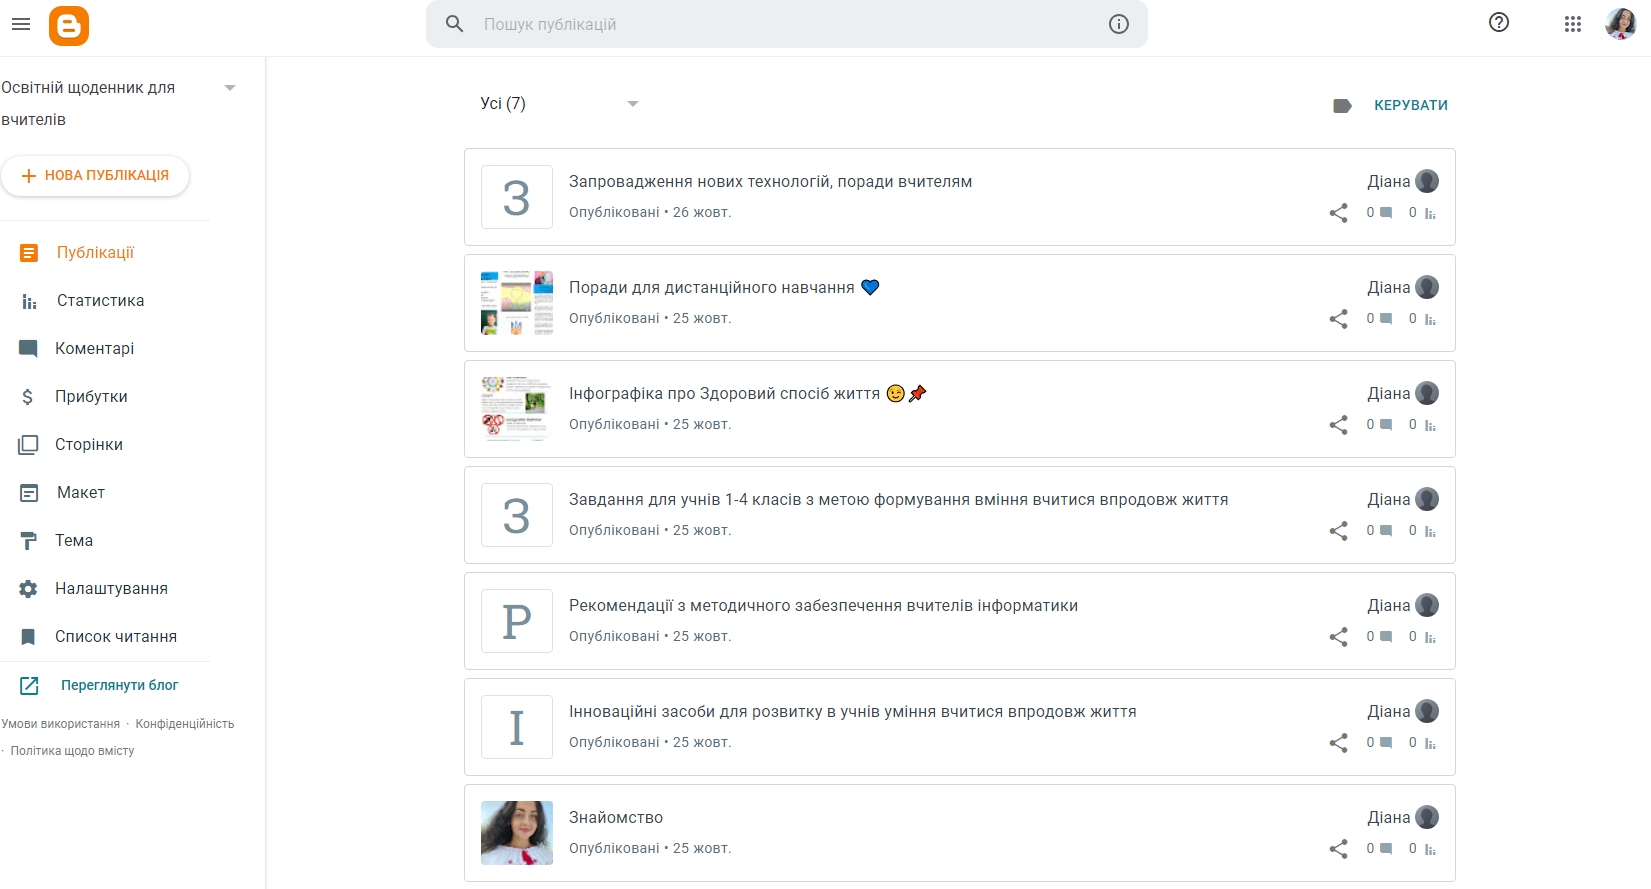Open the Статистика section
This screenshot has height=889, width=1651.
(100, 301)
